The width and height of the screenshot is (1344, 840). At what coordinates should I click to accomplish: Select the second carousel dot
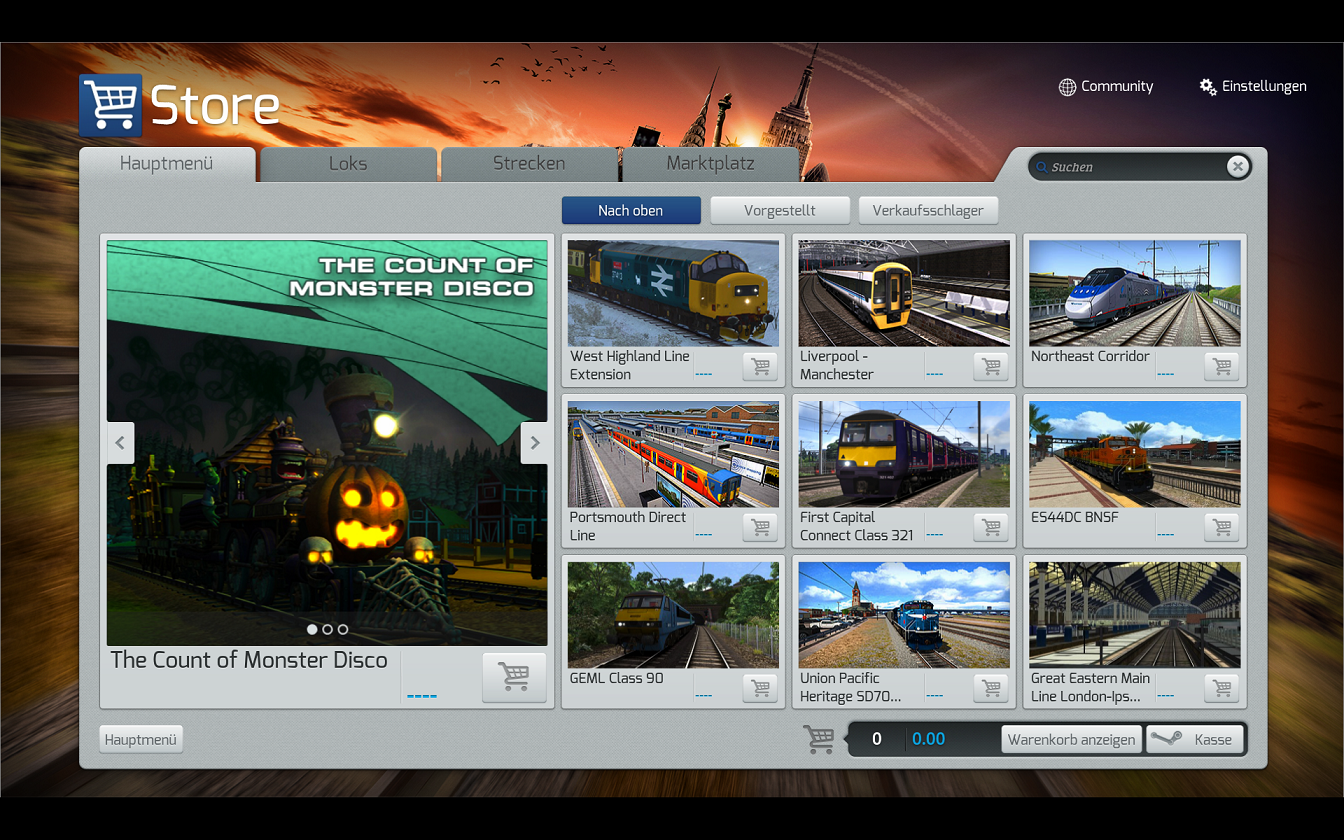pos(327,630)
